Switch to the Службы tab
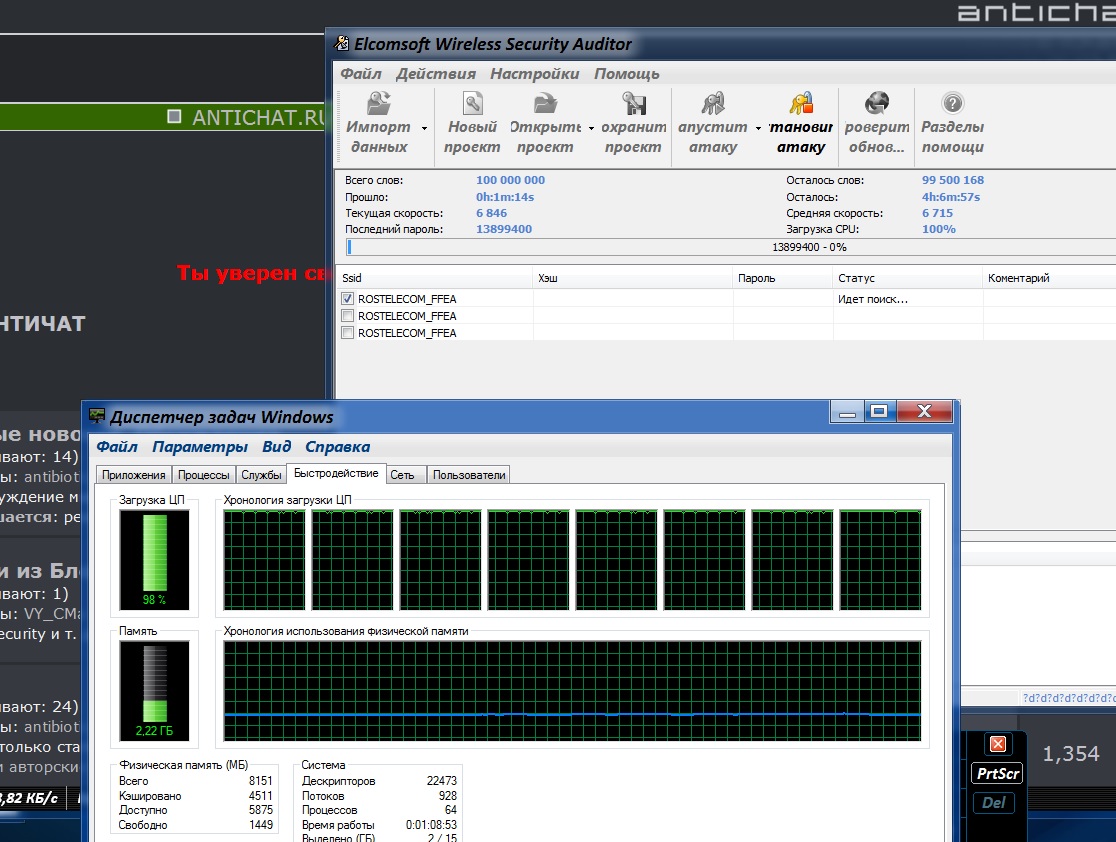Screen dimensions: 1116x842 [261, 475]
